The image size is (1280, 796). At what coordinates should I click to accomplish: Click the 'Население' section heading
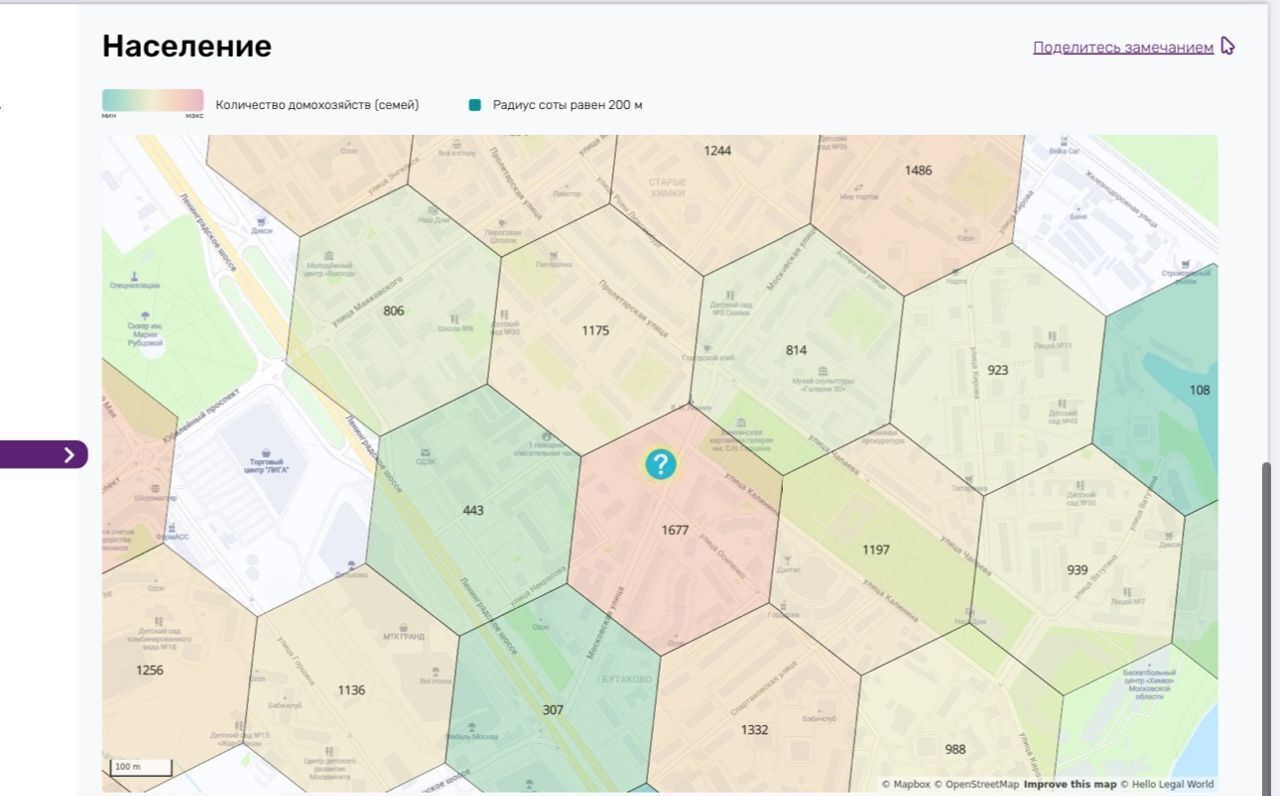click(187, 46)
